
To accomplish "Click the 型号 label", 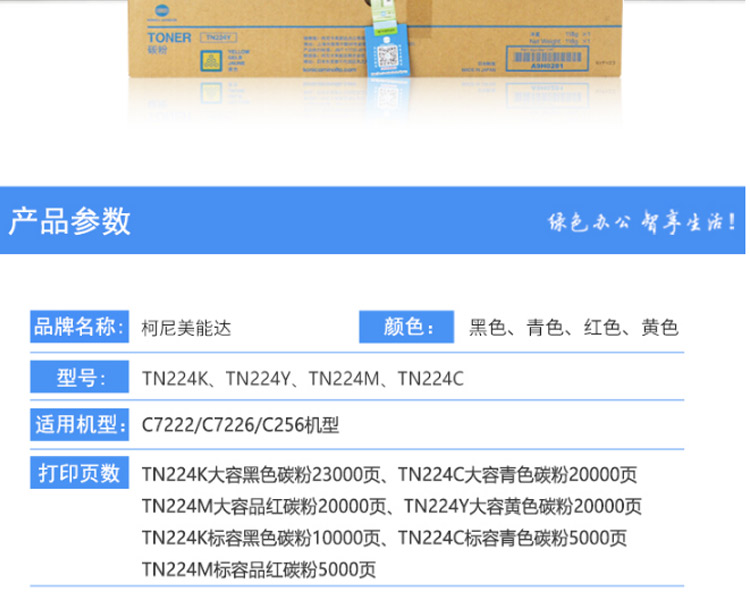I will (78, 378).
